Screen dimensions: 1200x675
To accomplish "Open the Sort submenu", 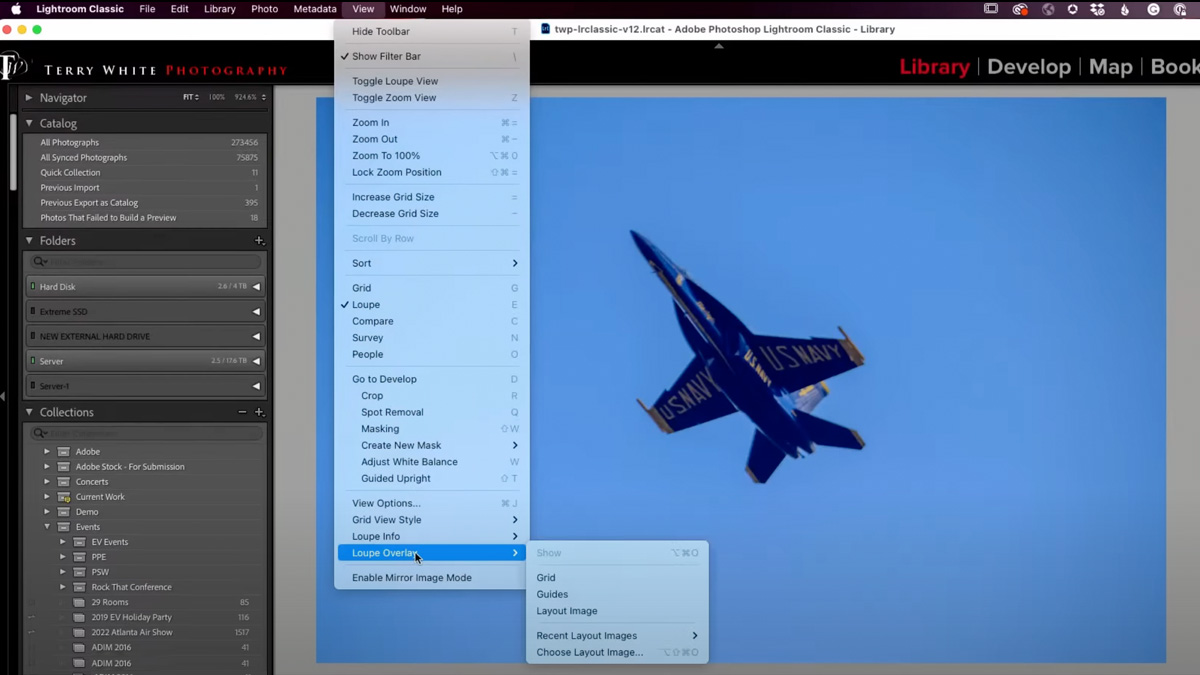I will [x=364, y=263].
